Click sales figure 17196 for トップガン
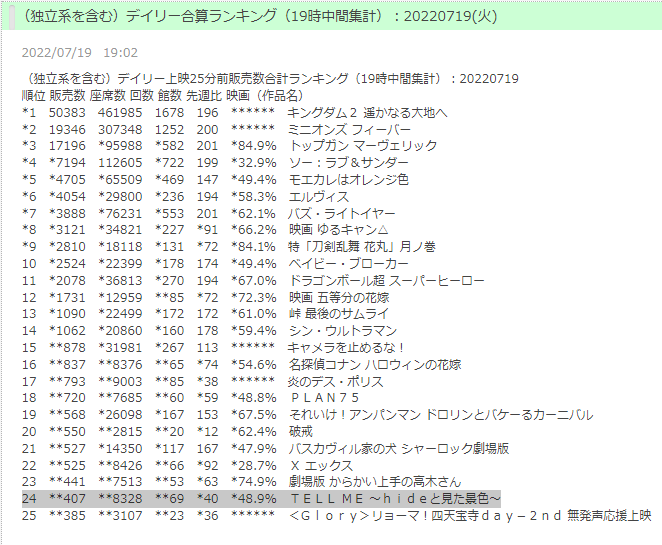Viewport: 662px width, 545px height. click(67, 146)
